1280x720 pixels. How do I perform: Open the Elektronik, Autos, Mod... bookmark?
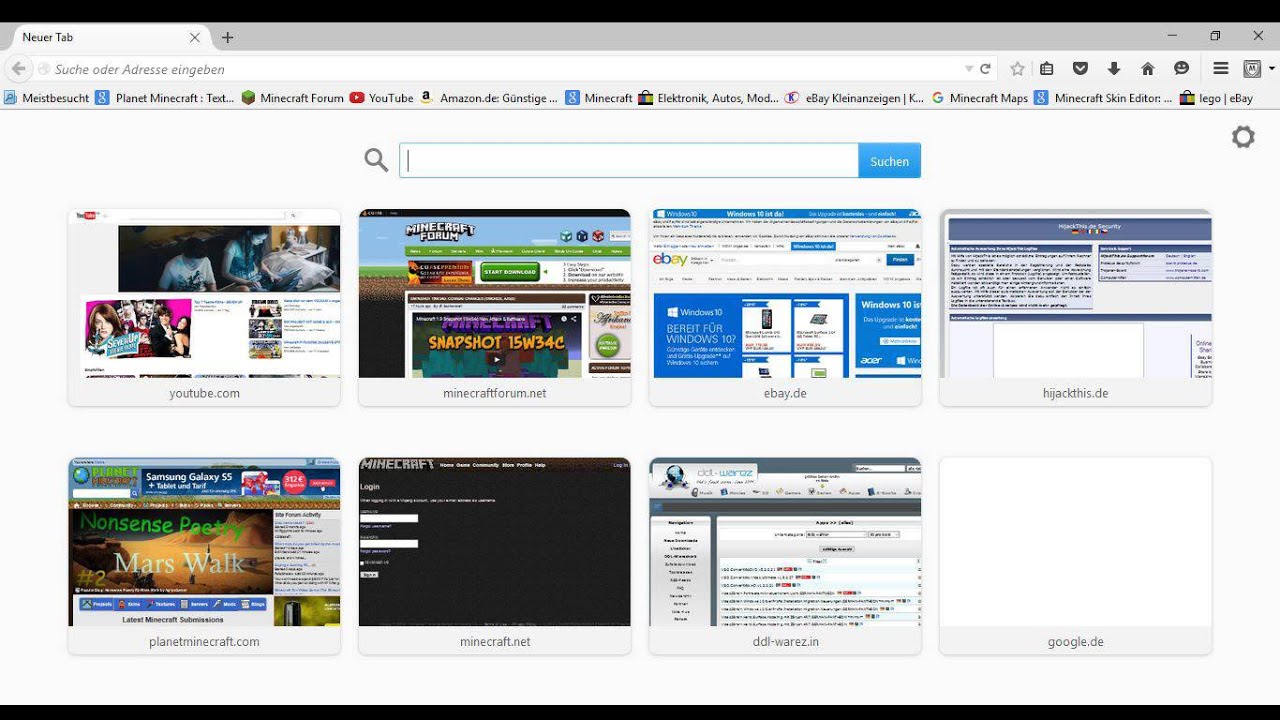pos(708,98)
